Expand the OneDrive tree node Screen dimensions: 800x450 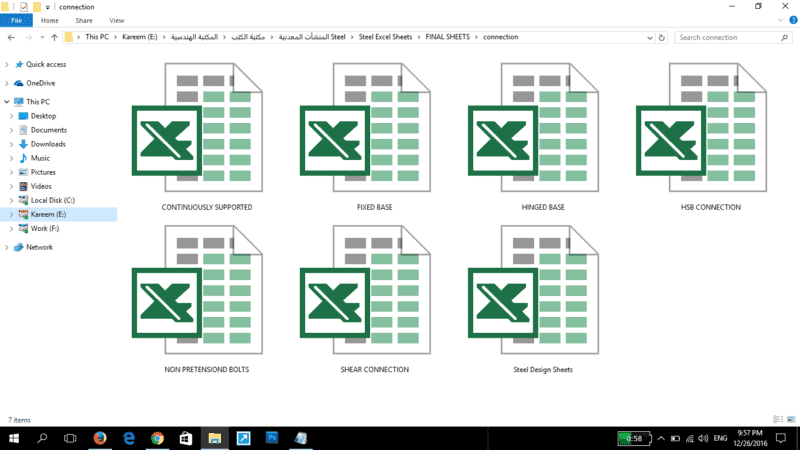tap(7, 83)
